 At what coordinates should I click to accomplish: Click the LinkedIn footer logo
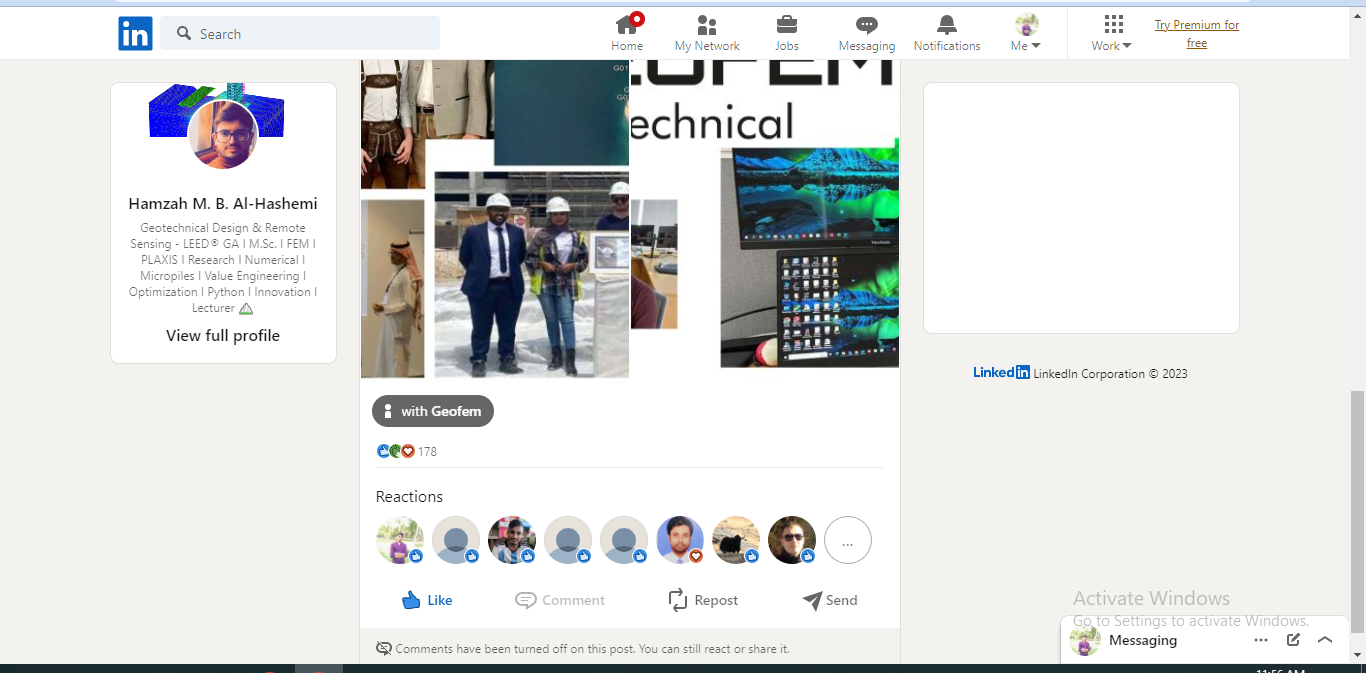pyautogui.click(x=1001, y=373)
